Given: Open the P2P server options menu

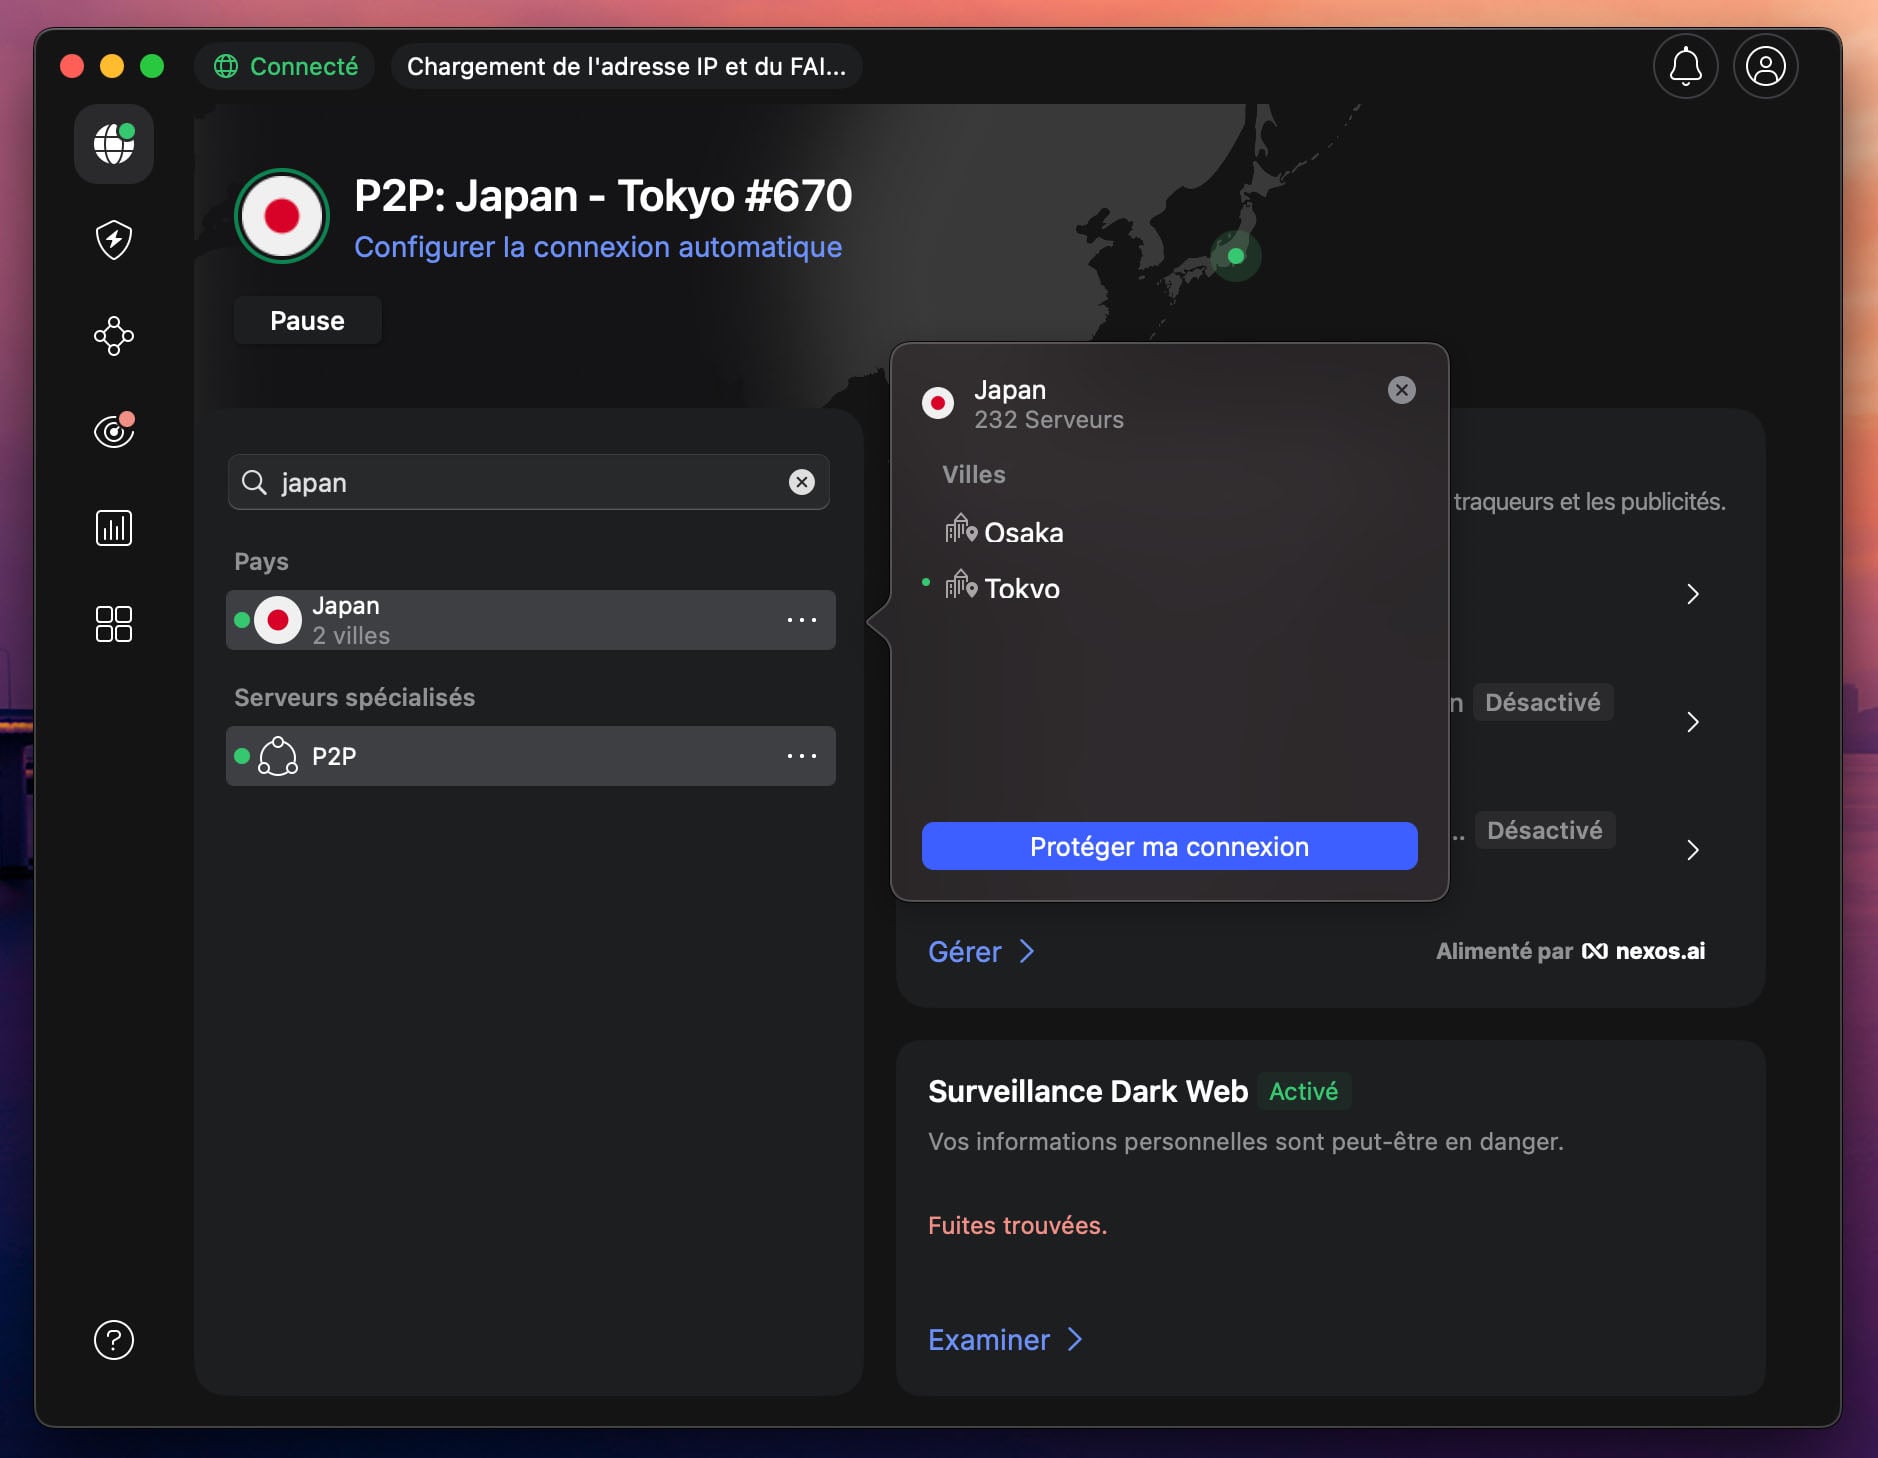Looking at the screenshot, I should pyautogui.click(x=802, y=756).
